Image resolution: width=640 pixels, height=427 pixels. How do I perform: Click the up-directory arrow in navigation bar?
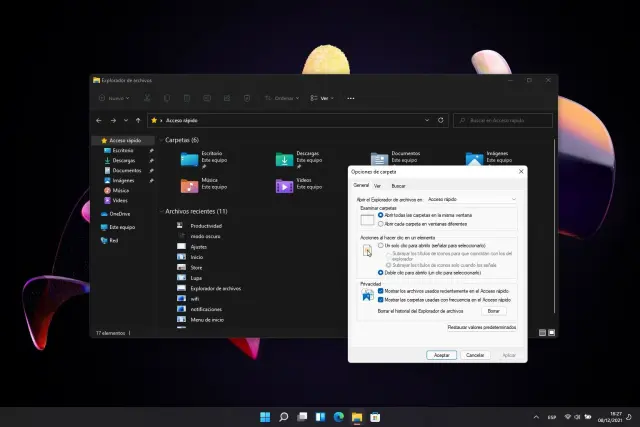point(139,120)
